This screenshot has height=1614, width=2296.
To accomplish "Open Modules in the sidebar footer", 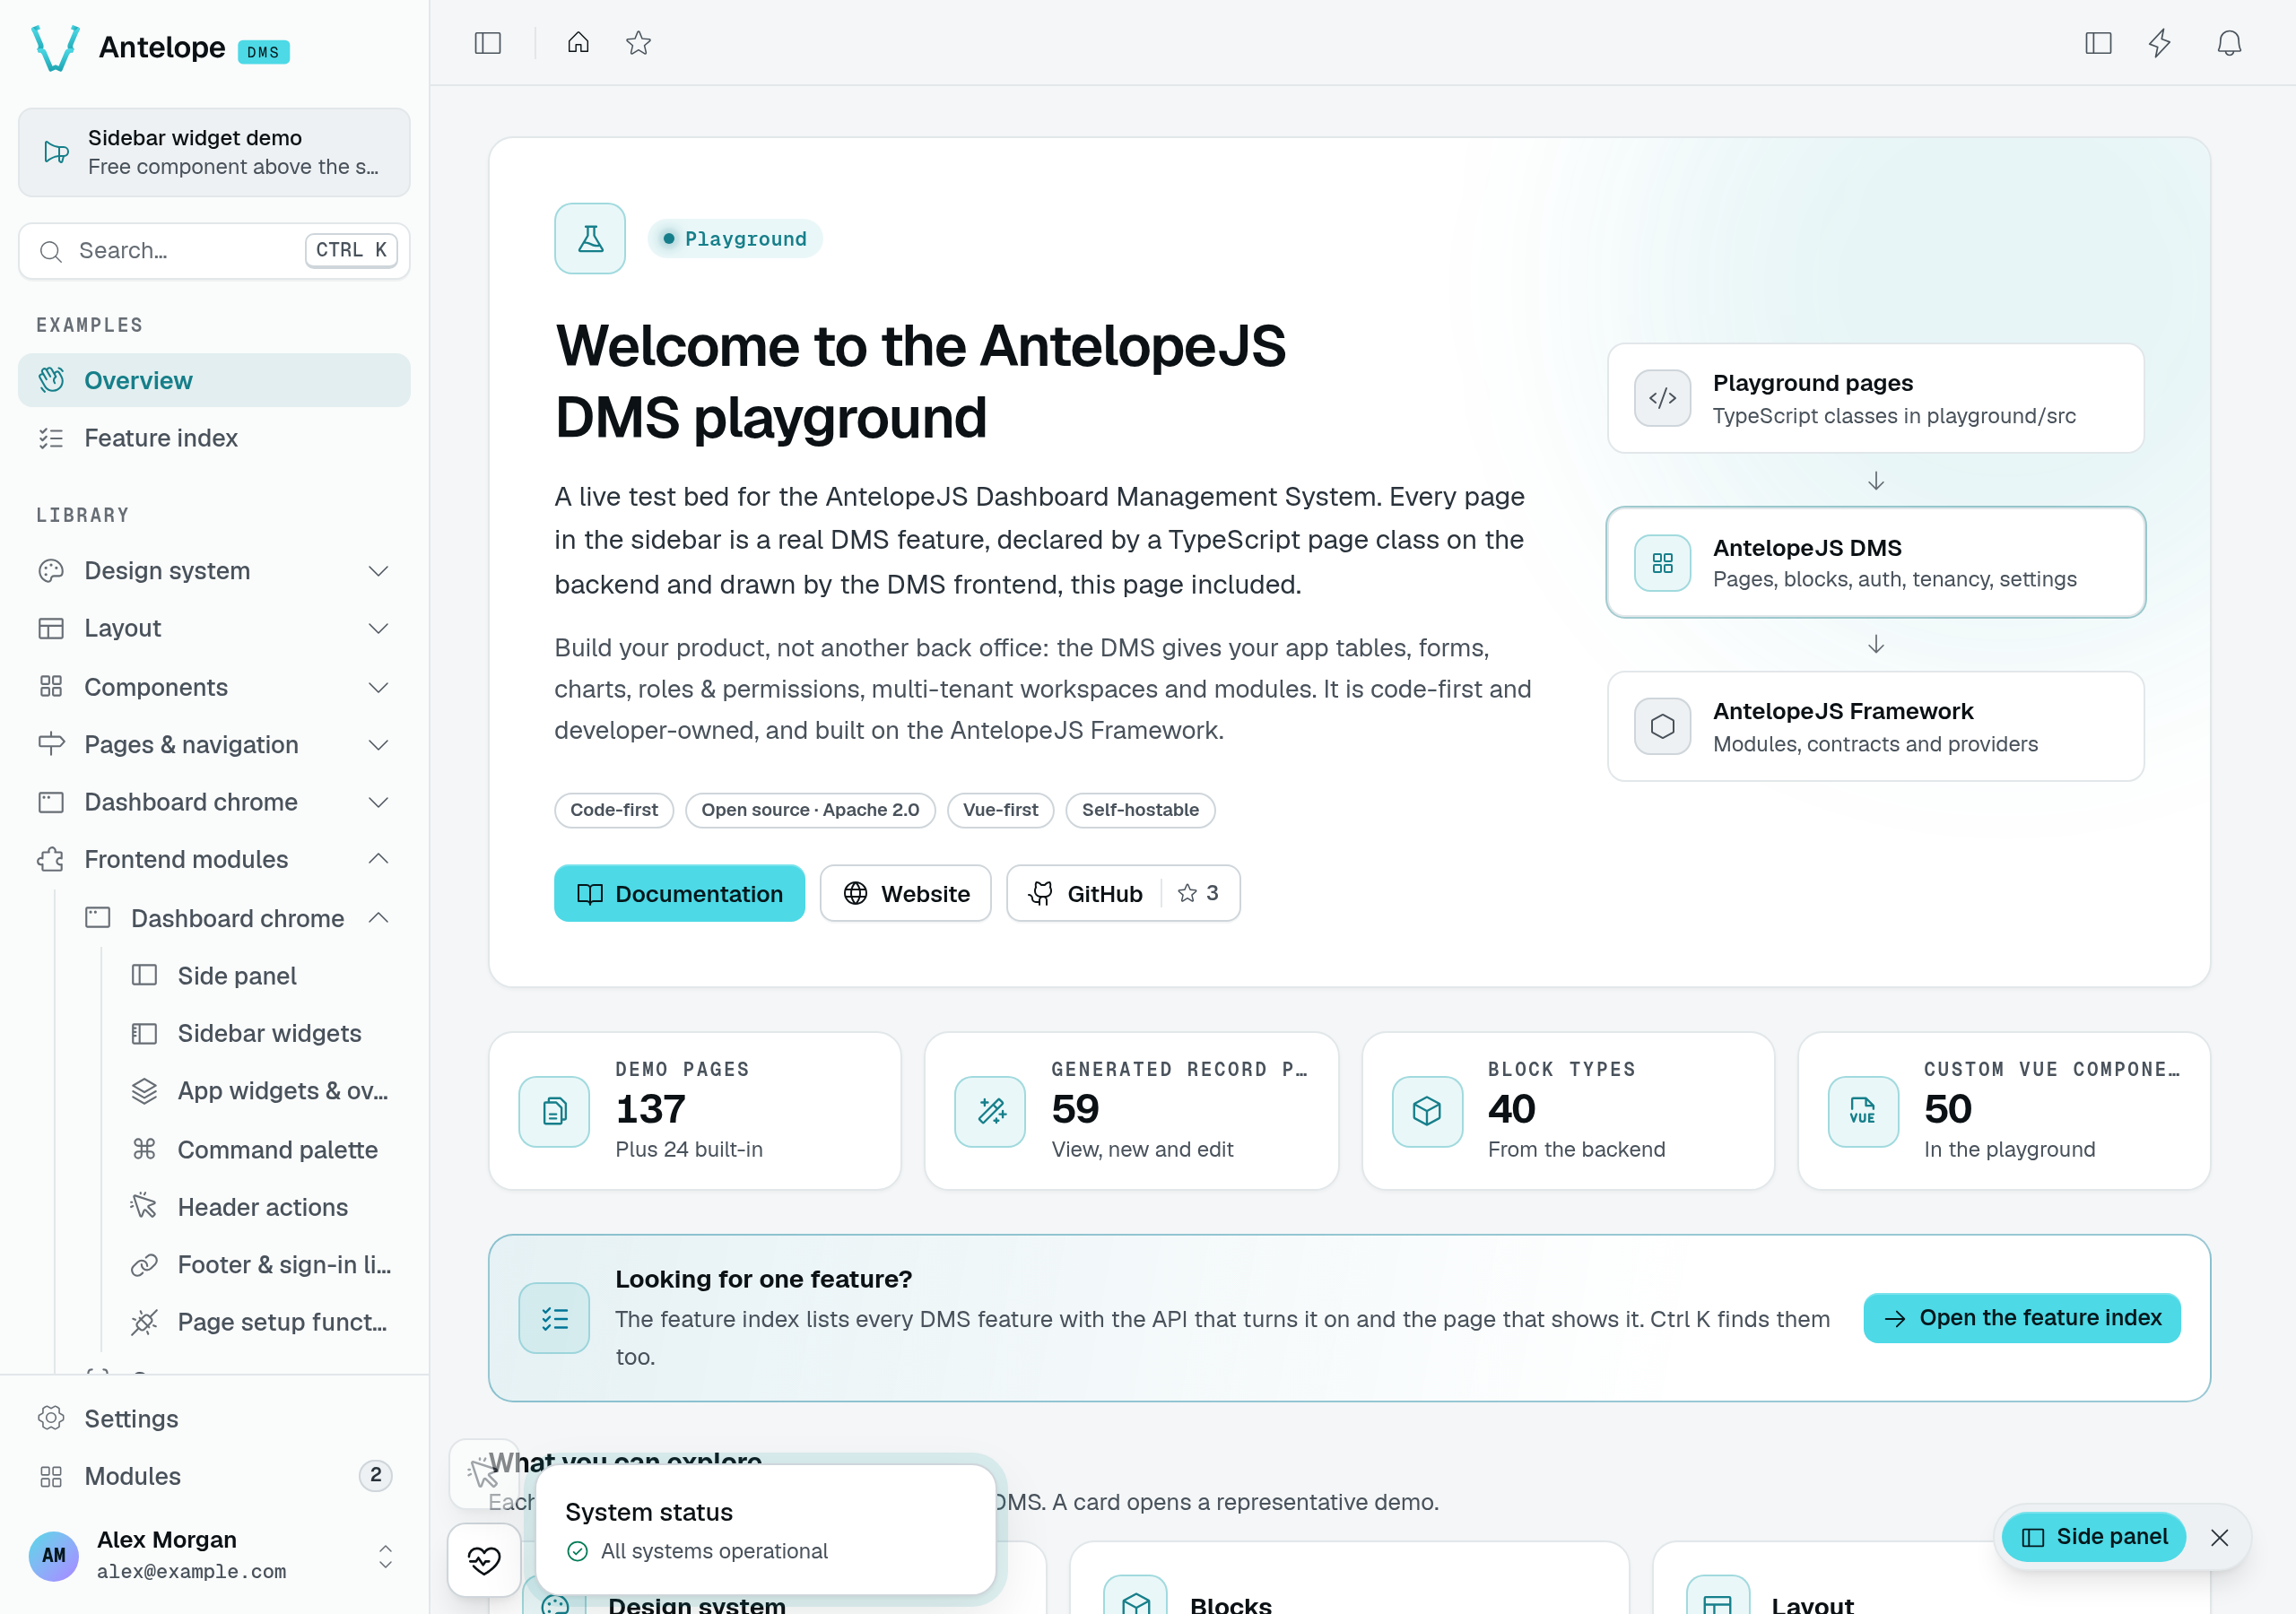I will click(214, 1476).
